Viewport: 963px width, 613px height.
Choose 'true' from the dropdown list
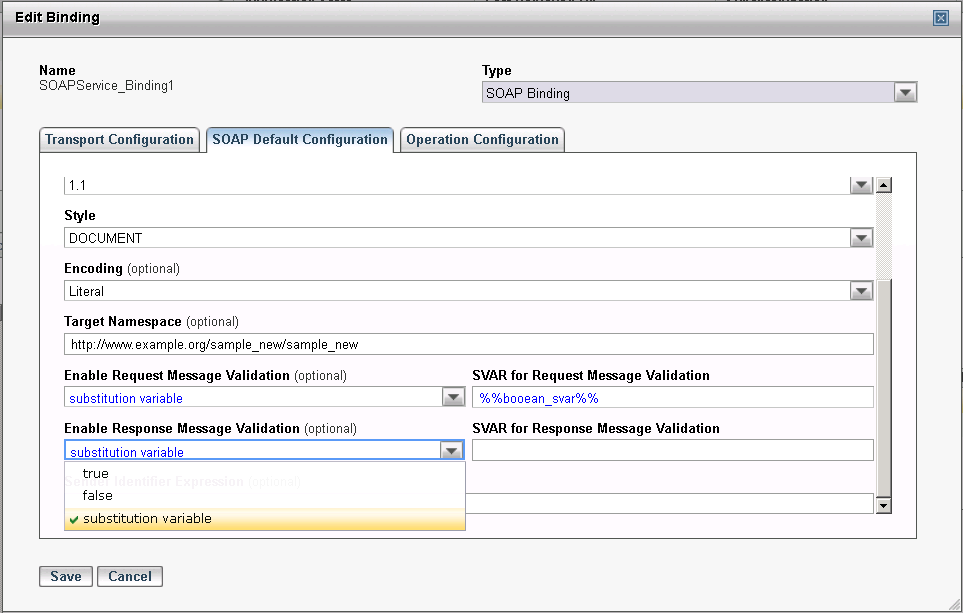coord(96,474)
